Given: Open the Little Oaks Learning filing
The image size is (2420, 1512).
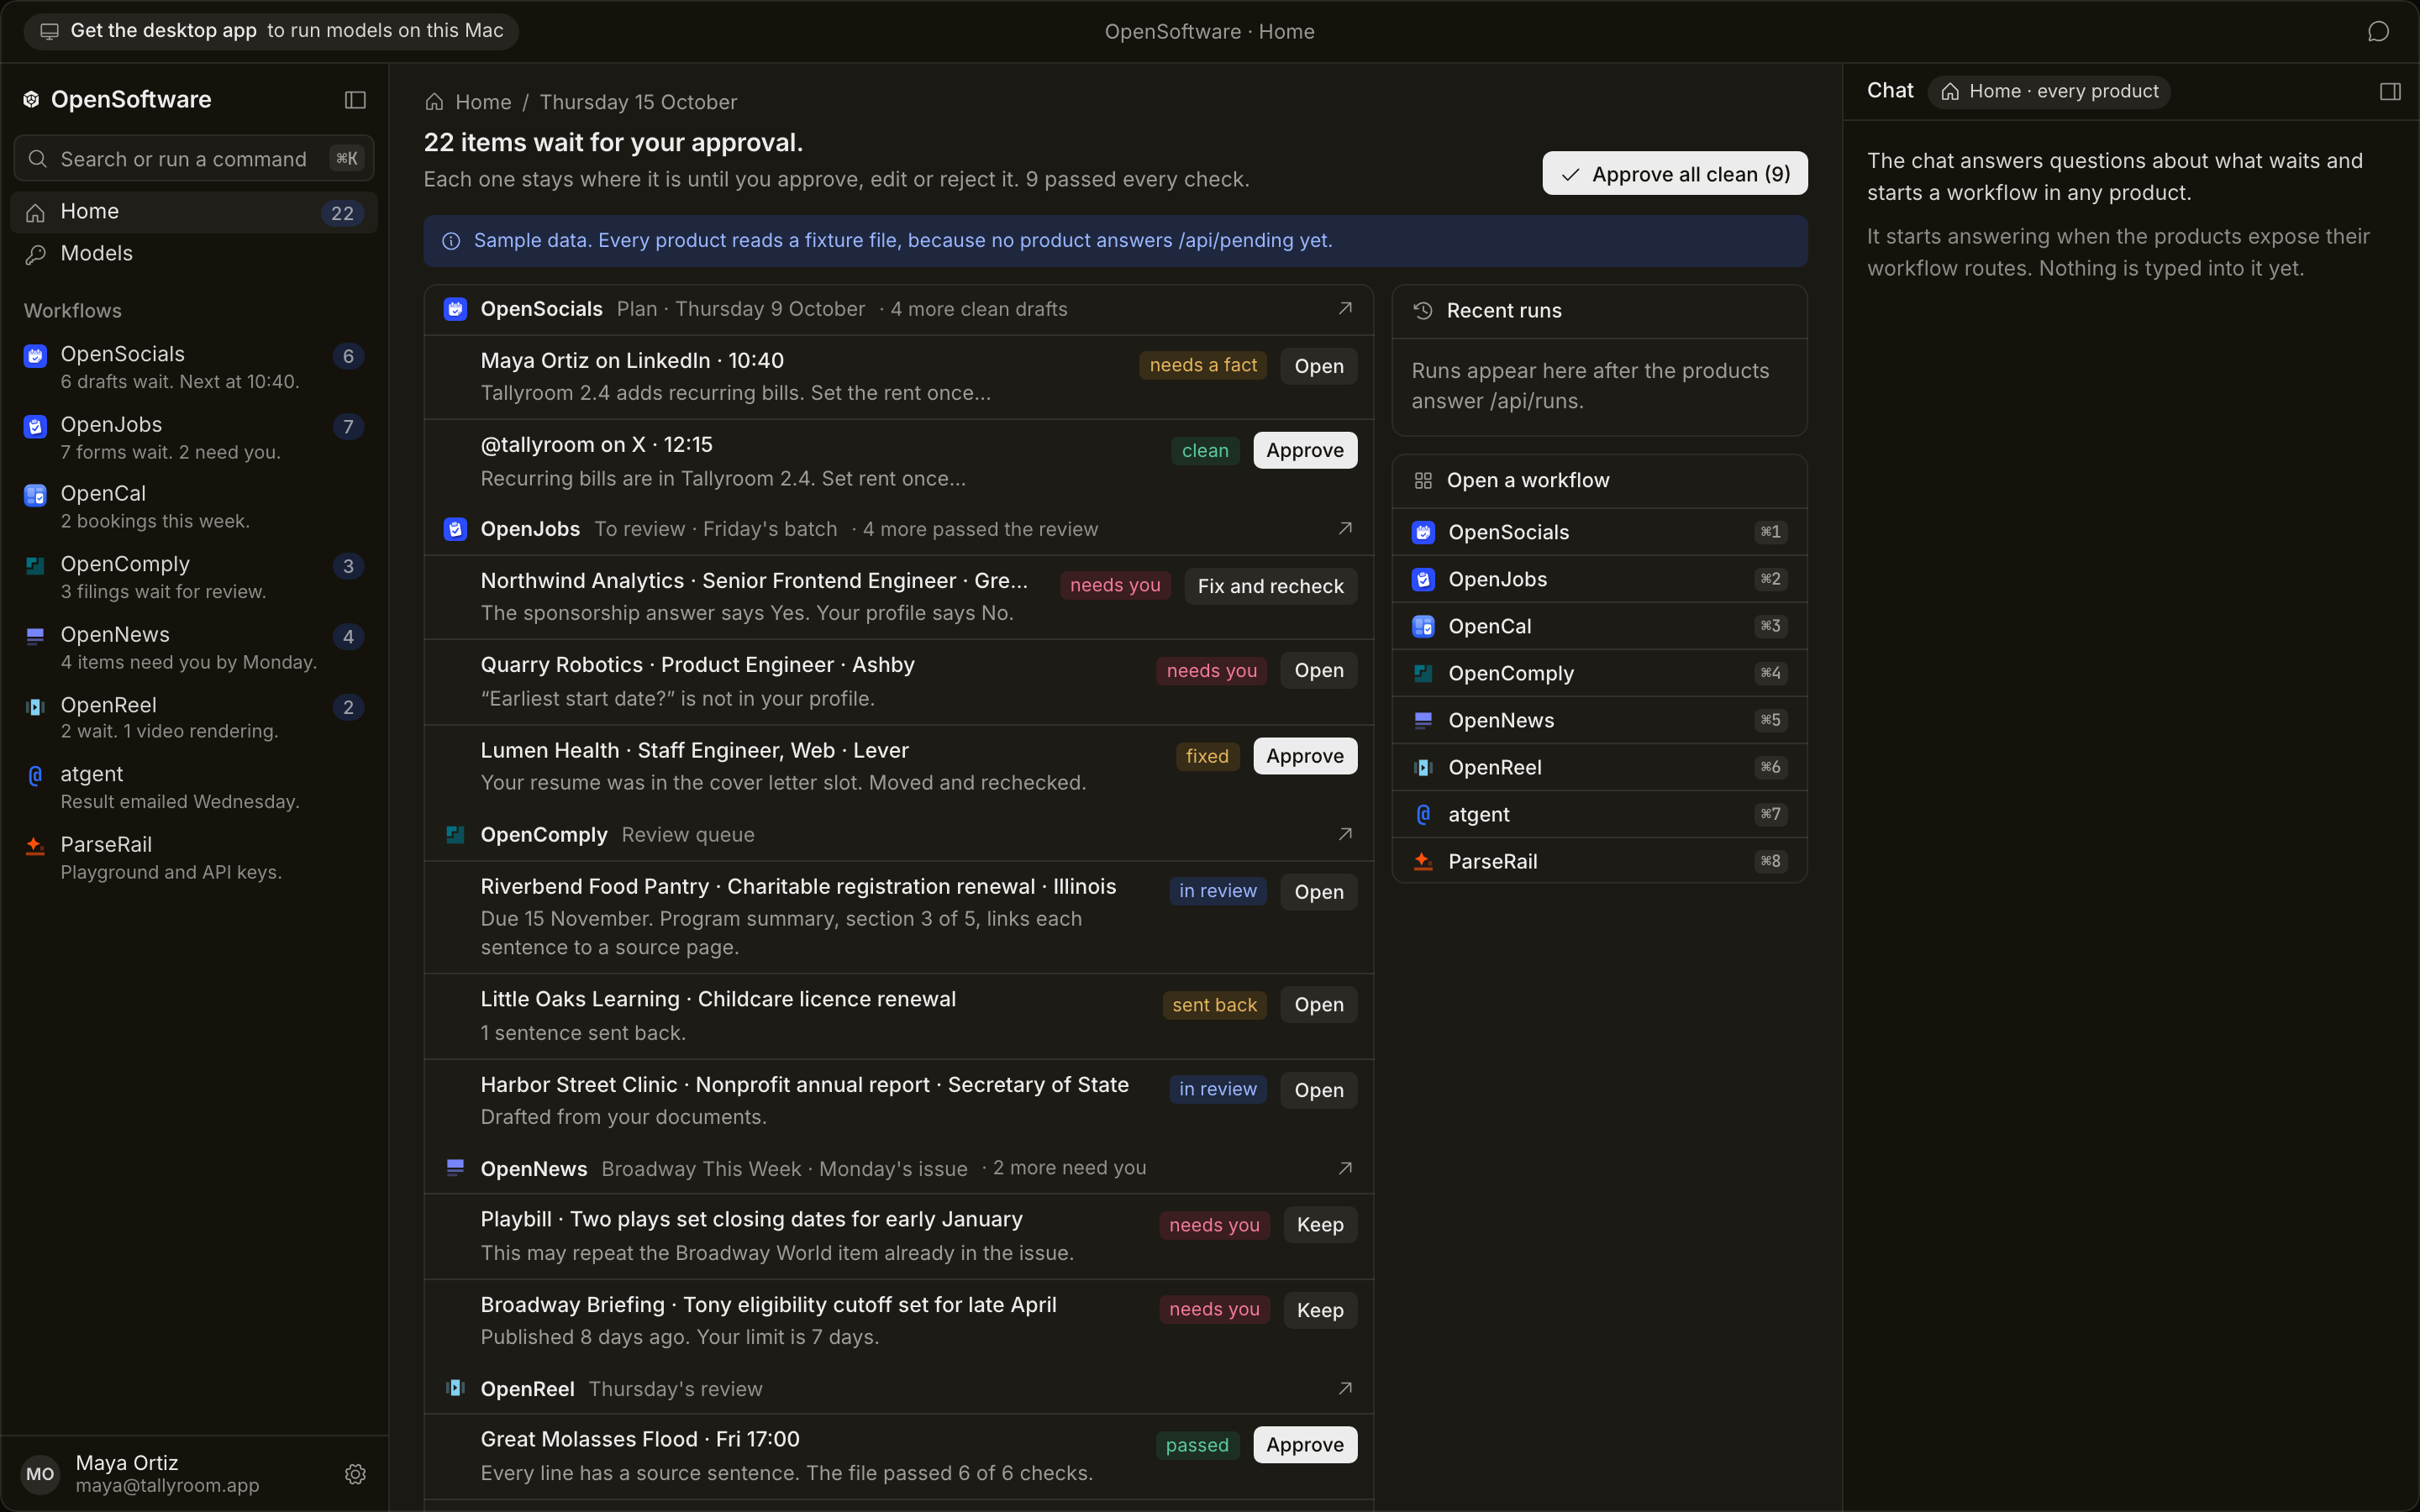Looking at the screenshot, I should pos(1319,1005).
